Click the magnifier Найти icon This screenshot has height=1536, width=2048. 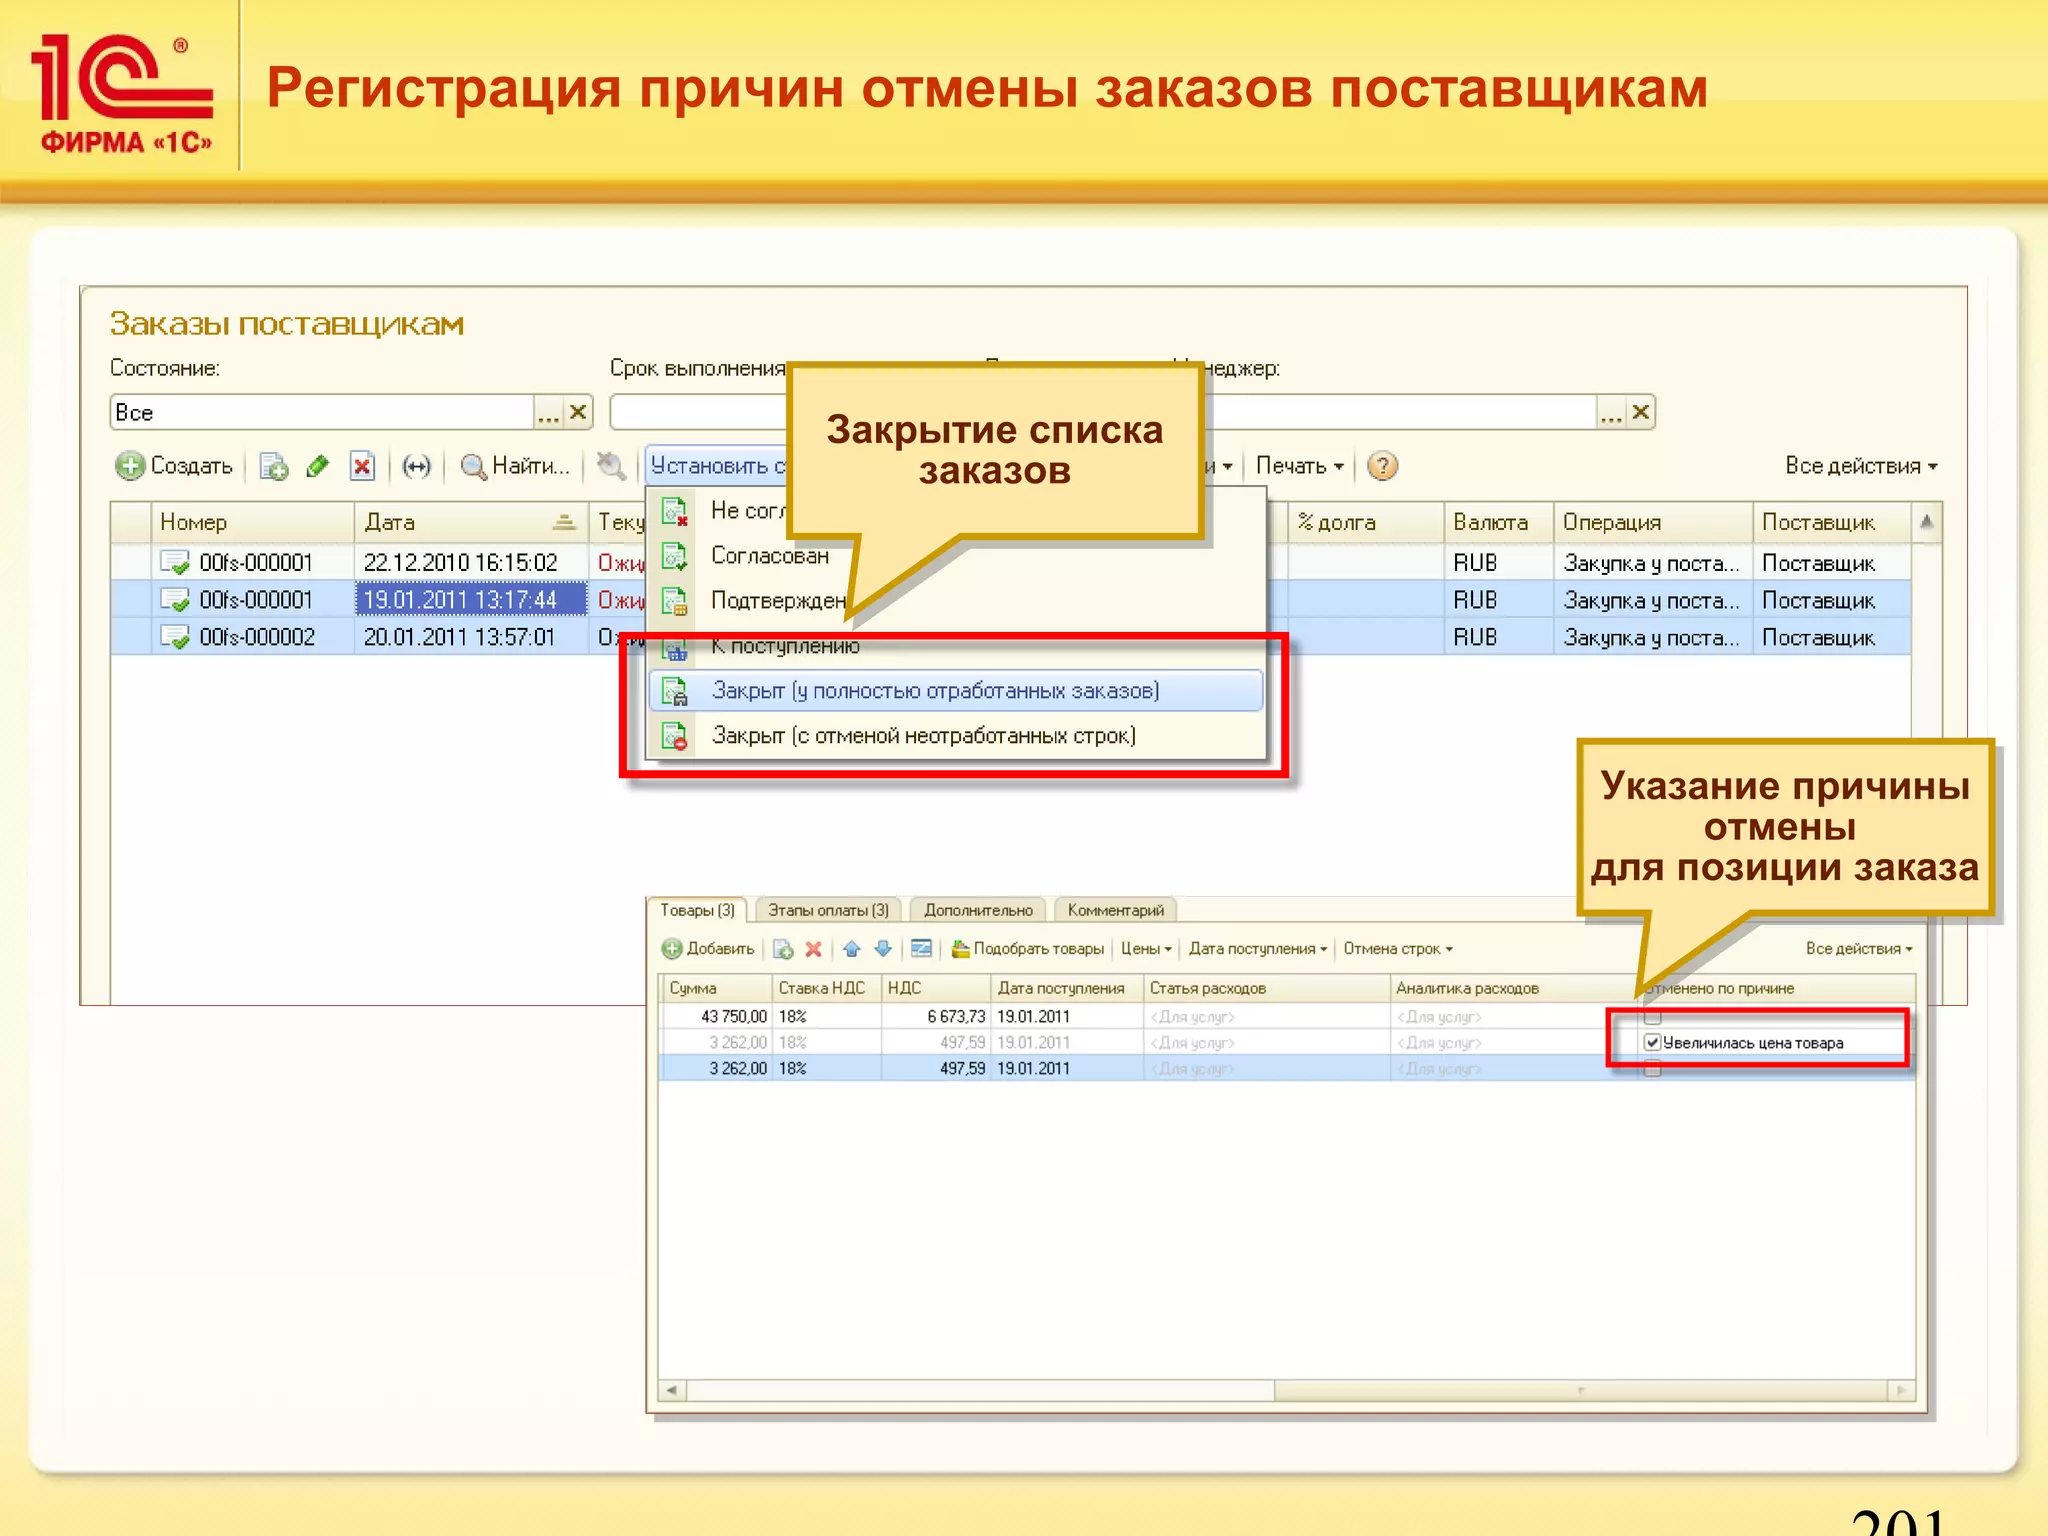(473, 466)
